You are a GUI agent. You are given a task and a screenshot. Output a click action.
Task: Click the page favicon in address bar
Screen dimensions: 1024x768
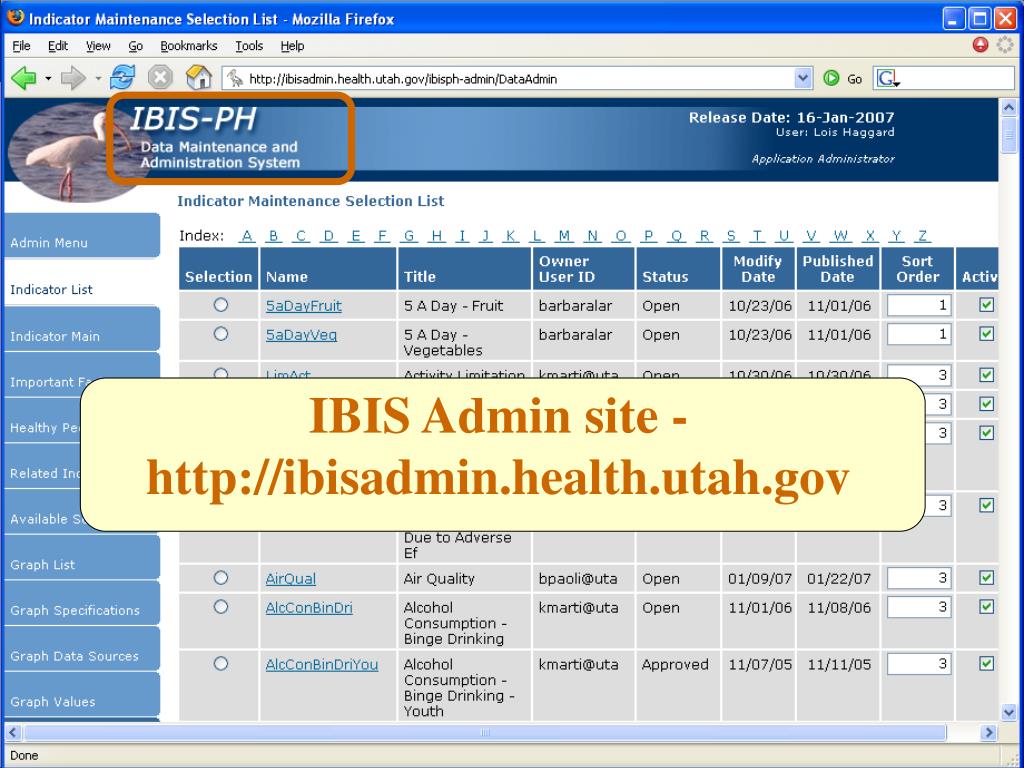(x=234, y=79)
